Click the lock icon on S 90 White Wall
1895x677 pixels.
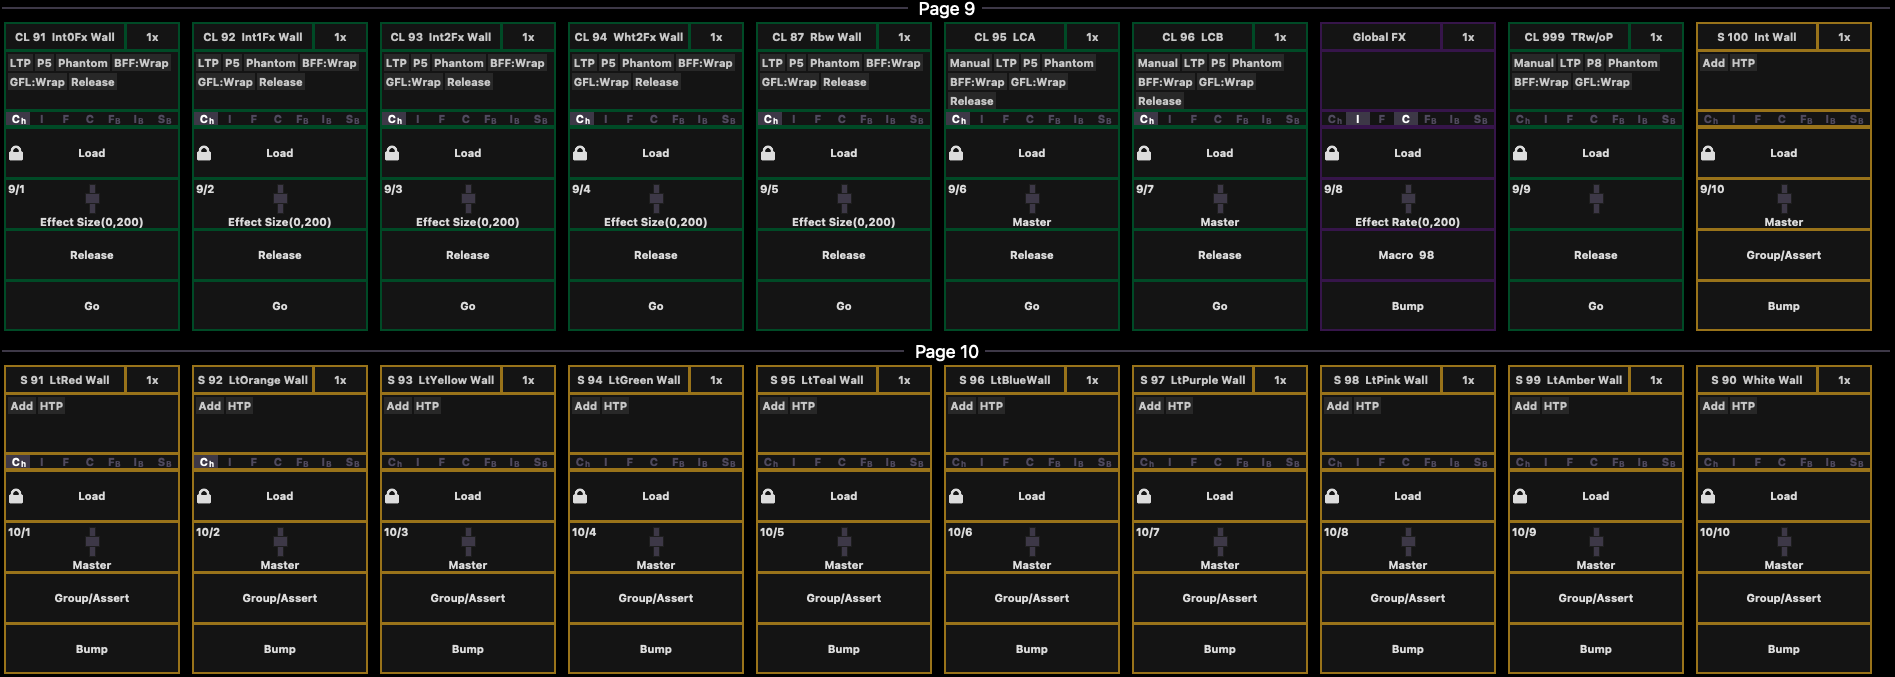[1708, 496]
